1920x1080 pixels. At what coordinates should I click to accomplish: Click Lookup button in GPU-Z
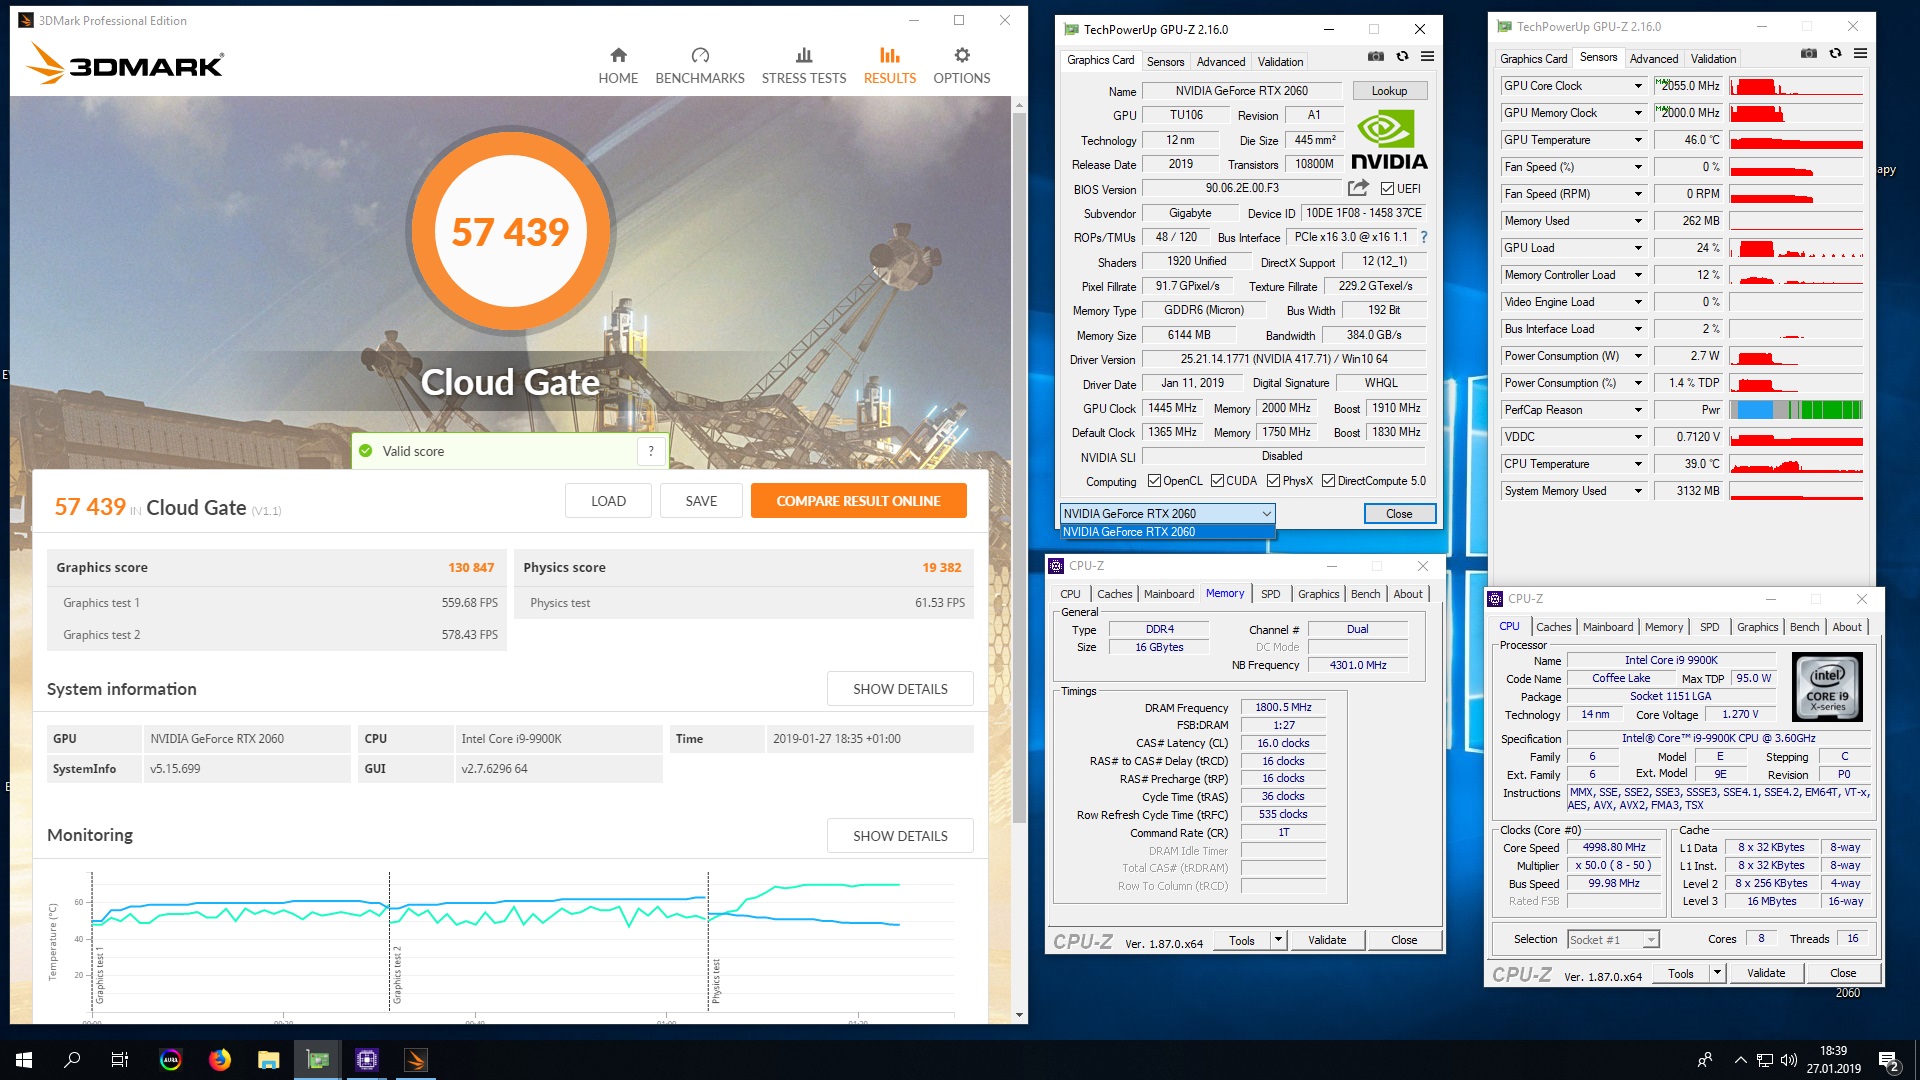(x=1389, y=91)
